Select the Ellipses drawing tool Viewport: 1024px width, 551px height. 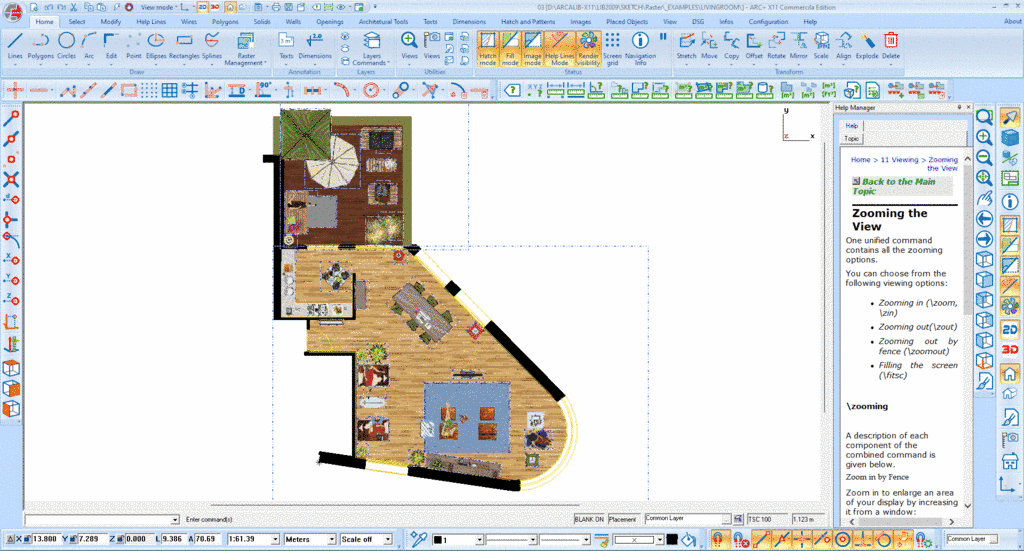click(x=156, y=45)
